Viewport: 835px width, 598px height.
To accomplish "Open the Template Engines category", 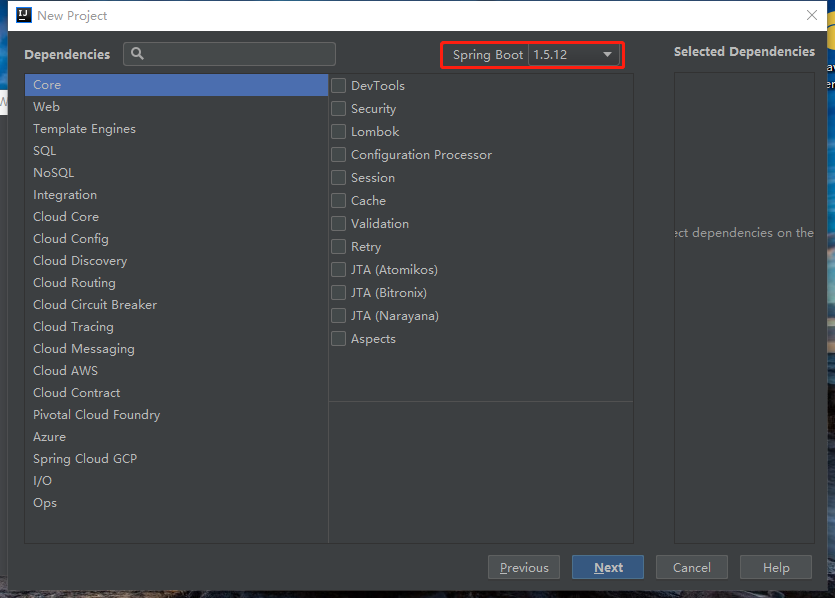I will [x=176, y=129].
